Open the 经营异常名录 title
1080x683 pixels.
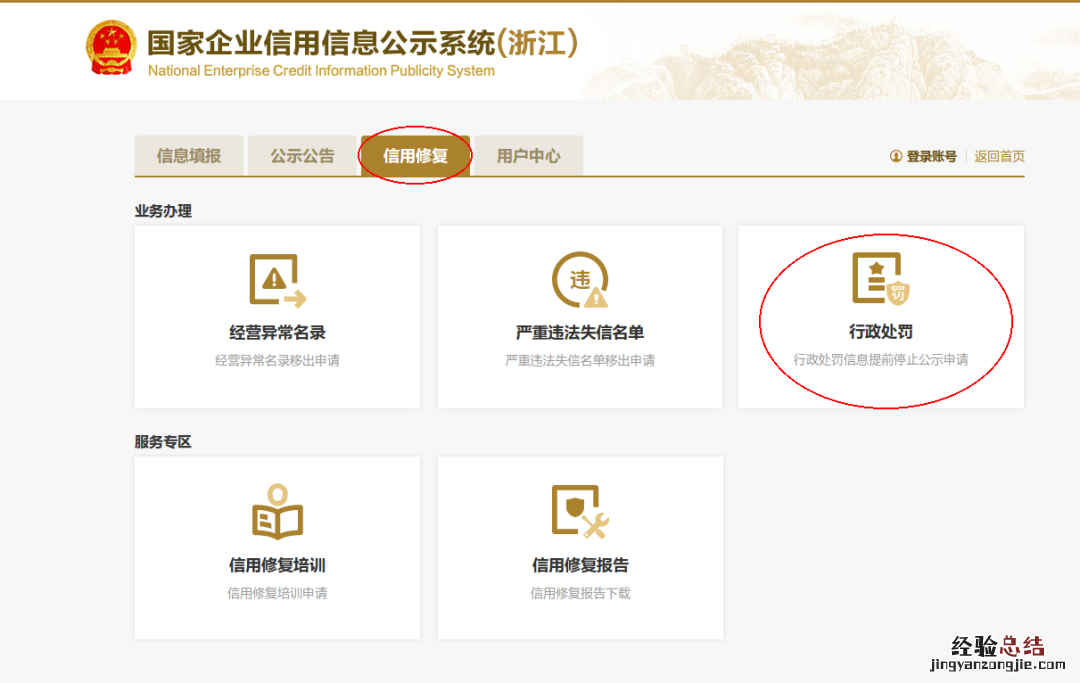pyautogui.click(x=278, y=333)
